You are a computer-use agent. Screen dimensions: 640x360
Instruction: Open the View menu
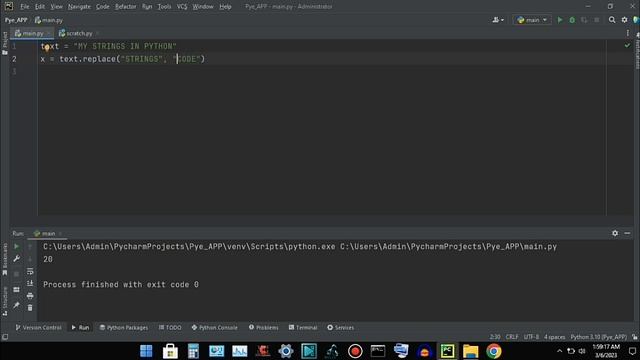click(56, 7)
